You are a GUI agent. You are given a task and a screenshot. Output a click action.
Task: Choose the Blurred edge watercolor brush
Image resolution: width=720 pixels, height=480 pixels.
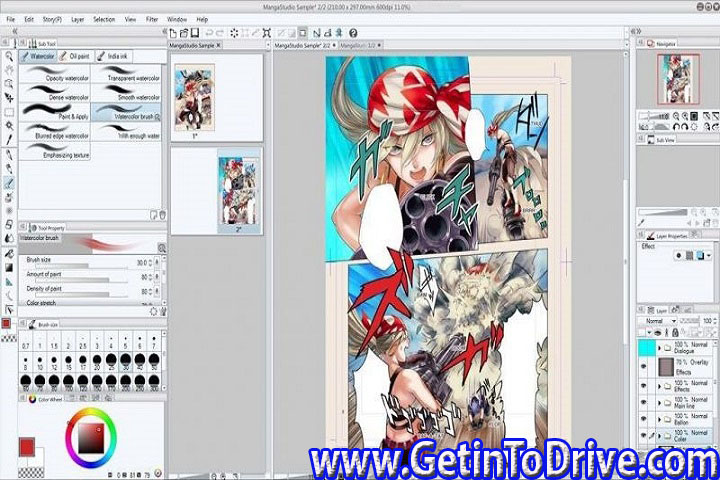tap(55, 132)
